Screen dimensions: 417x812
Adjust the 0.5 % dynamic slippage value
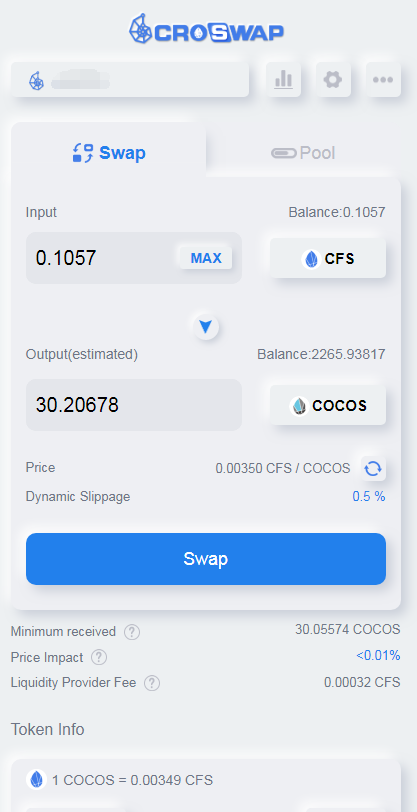click(x=369, y=497)
